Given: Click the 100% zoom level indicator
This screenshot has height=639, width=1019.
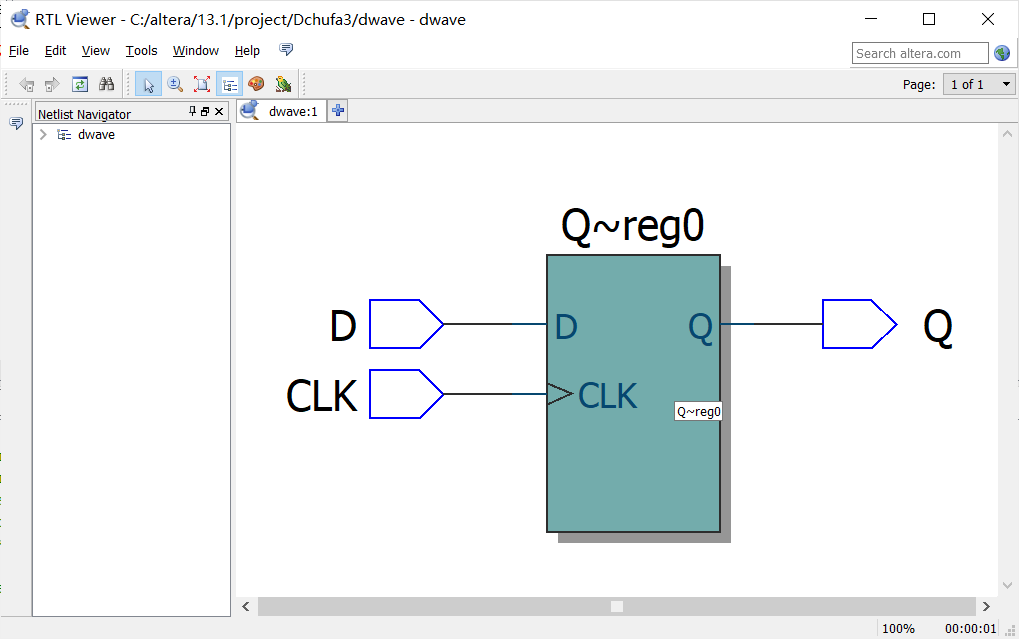Looking at the screenshot, I should pos(898,628).
